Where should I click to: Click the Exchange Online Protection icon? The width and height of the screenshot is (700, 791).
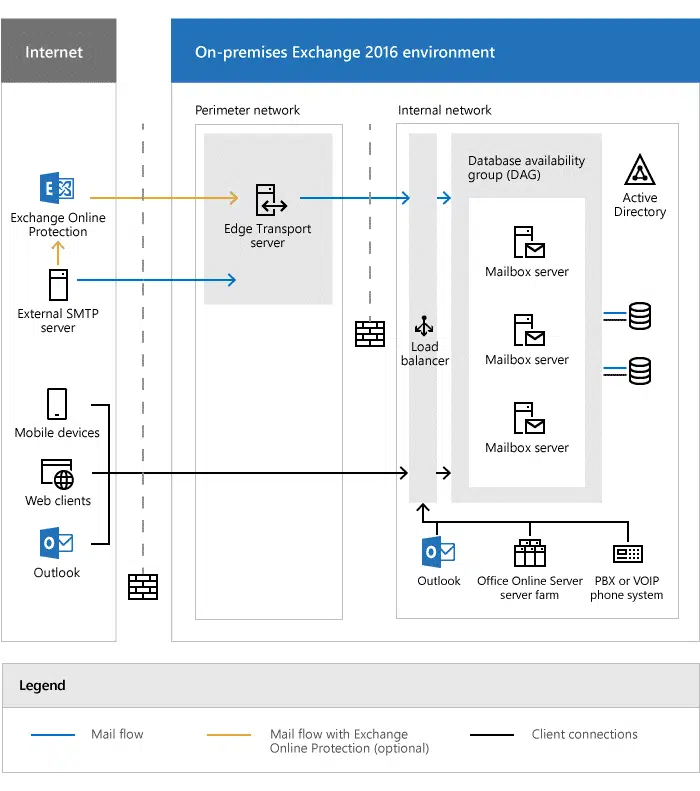point(57,190)
